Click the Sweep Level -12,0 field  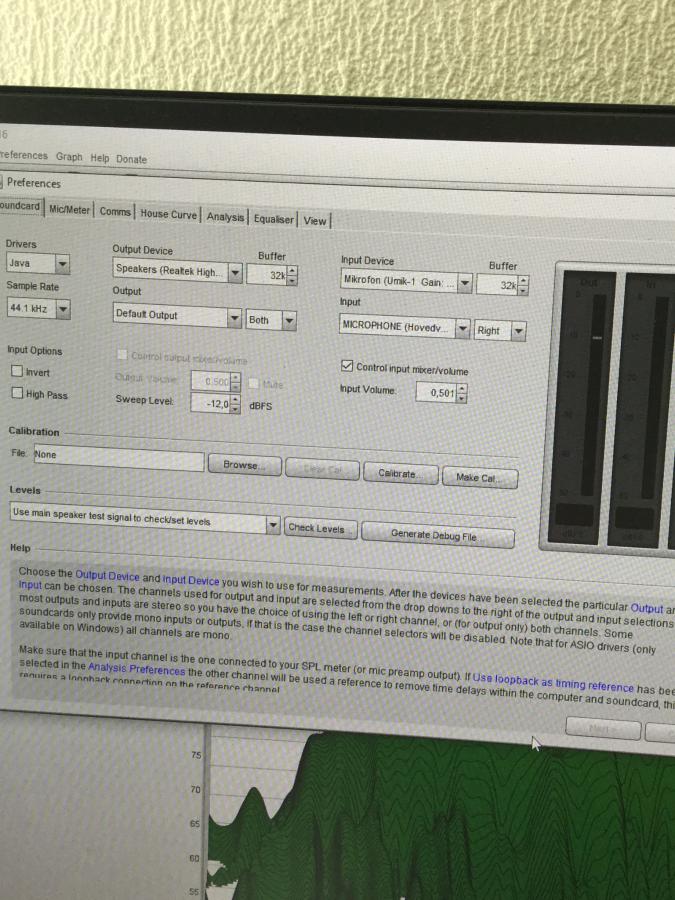tap(210, 404)
